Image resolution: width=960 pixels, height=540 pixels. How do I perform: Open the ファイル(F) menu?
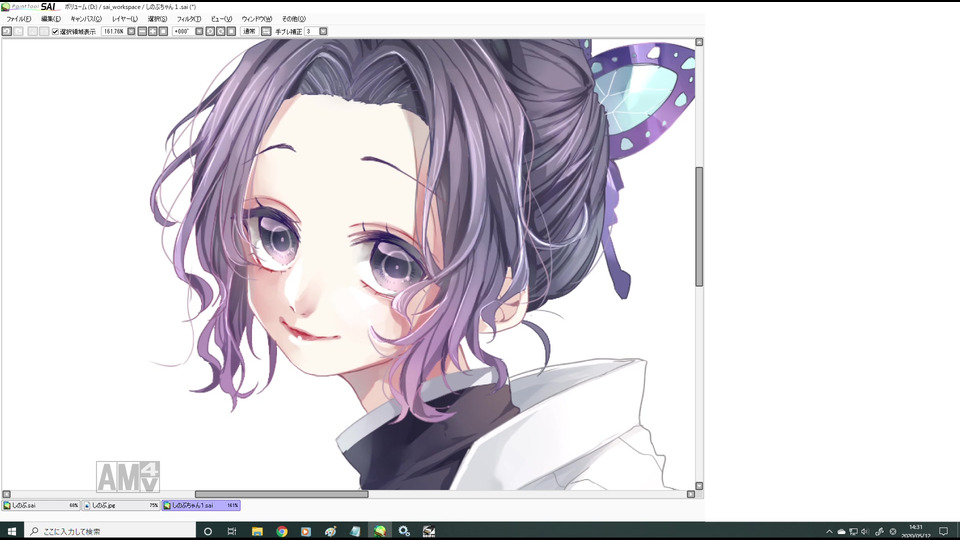[18, 19]
